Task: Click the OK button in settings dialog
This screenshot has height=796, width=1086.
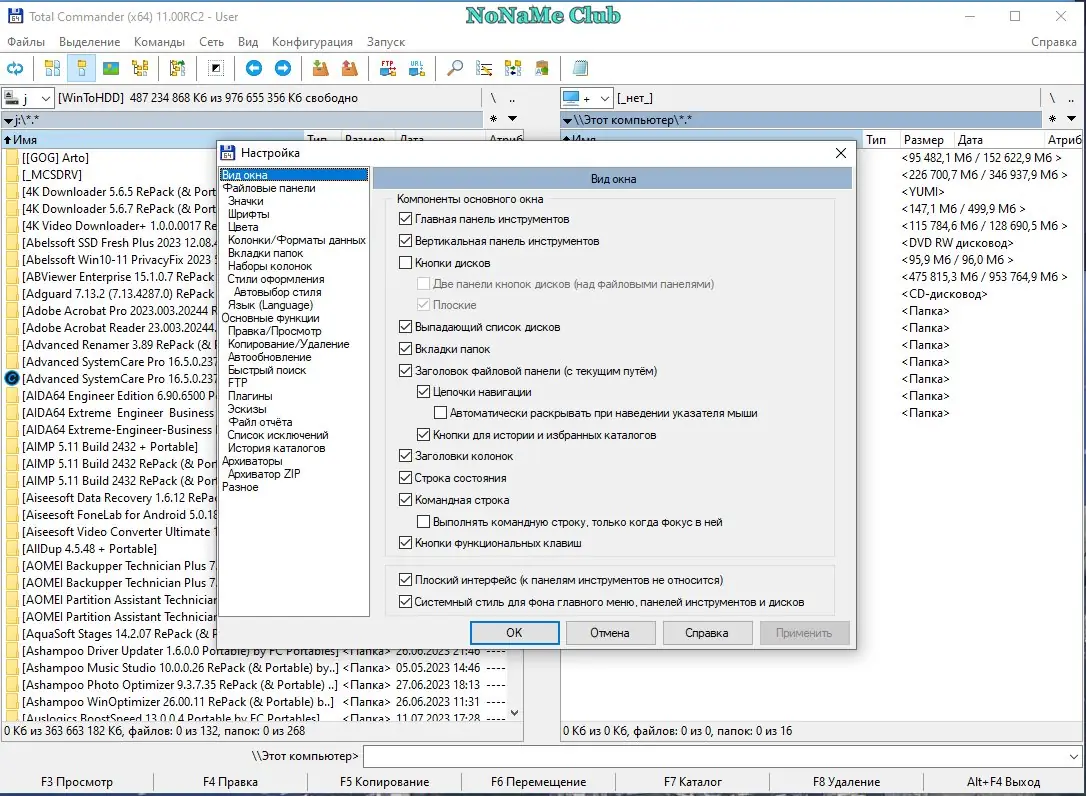Action: (514, 633)
